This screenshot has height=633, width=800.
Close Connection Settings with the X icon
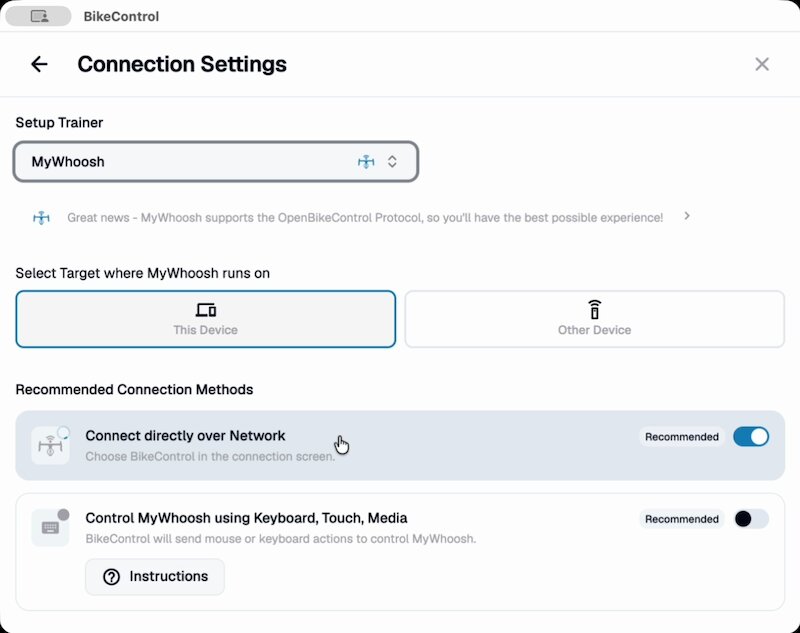click(762, 64)
